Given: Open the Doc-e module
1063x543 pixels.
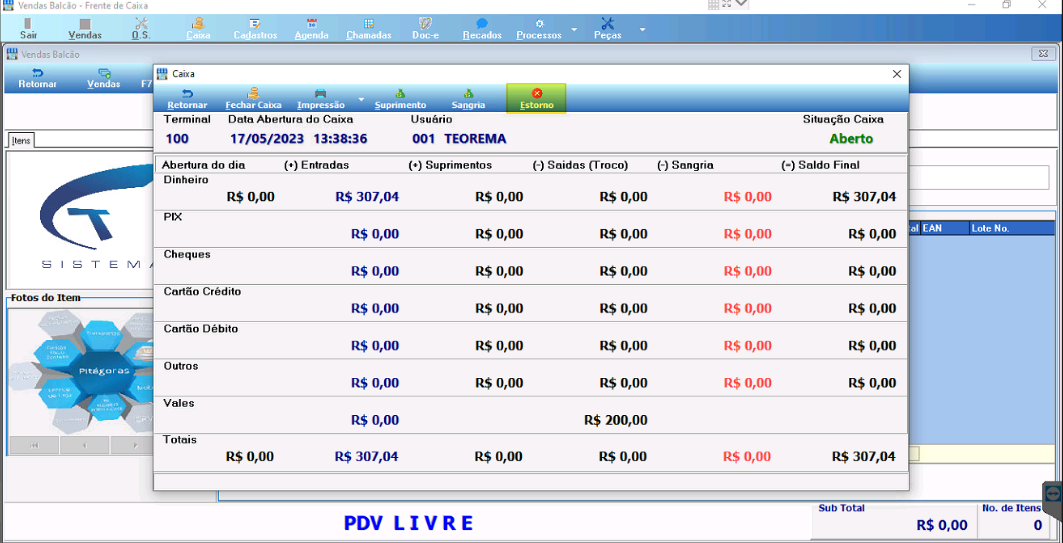Looking at the screenshot, I should pyautogui.click(x=425, y=28).
